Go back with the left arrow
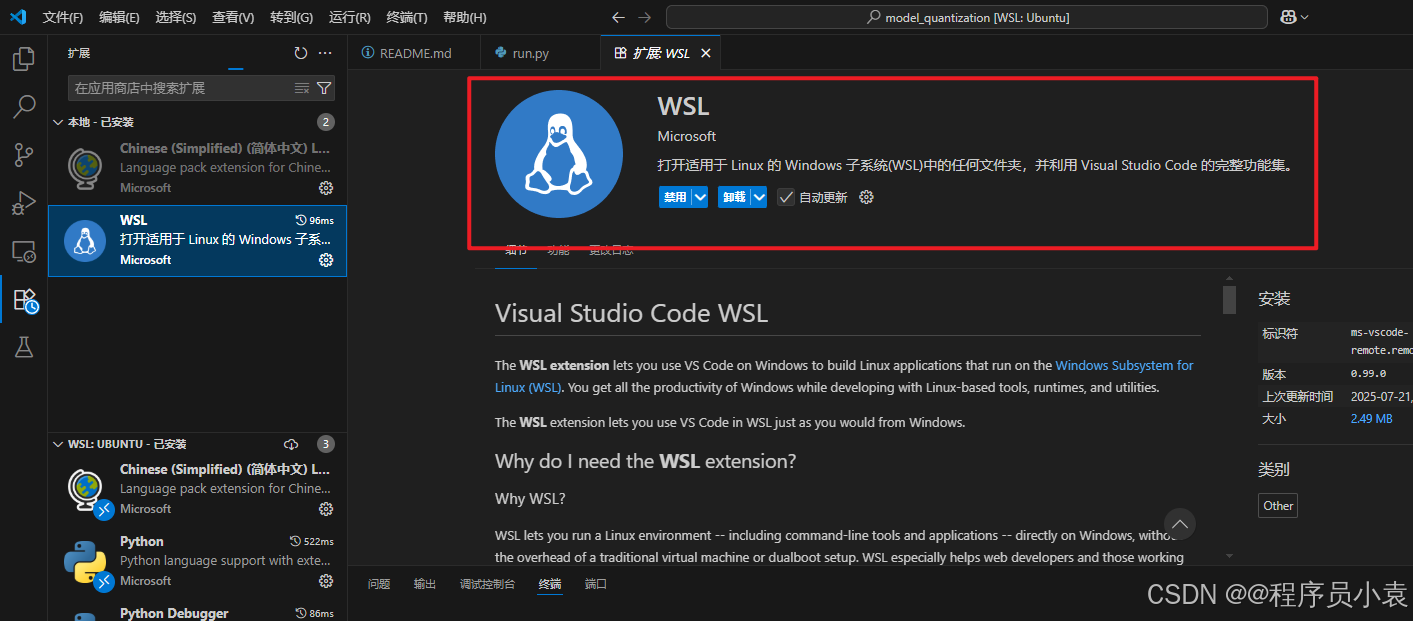Viewport: 1413px width, 621px height. click(x=618, y=17)
